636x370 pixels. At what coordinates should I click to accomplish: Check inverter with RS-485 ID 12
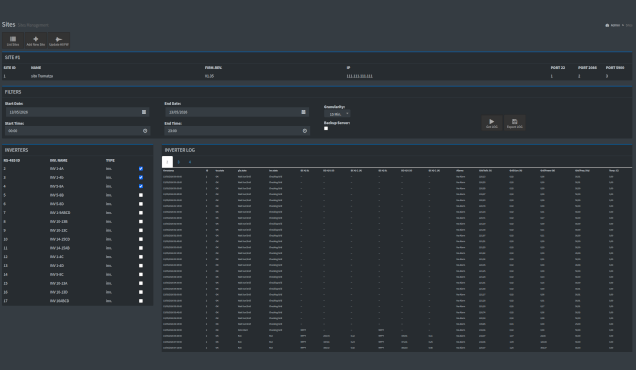click(x=141, y=257)
